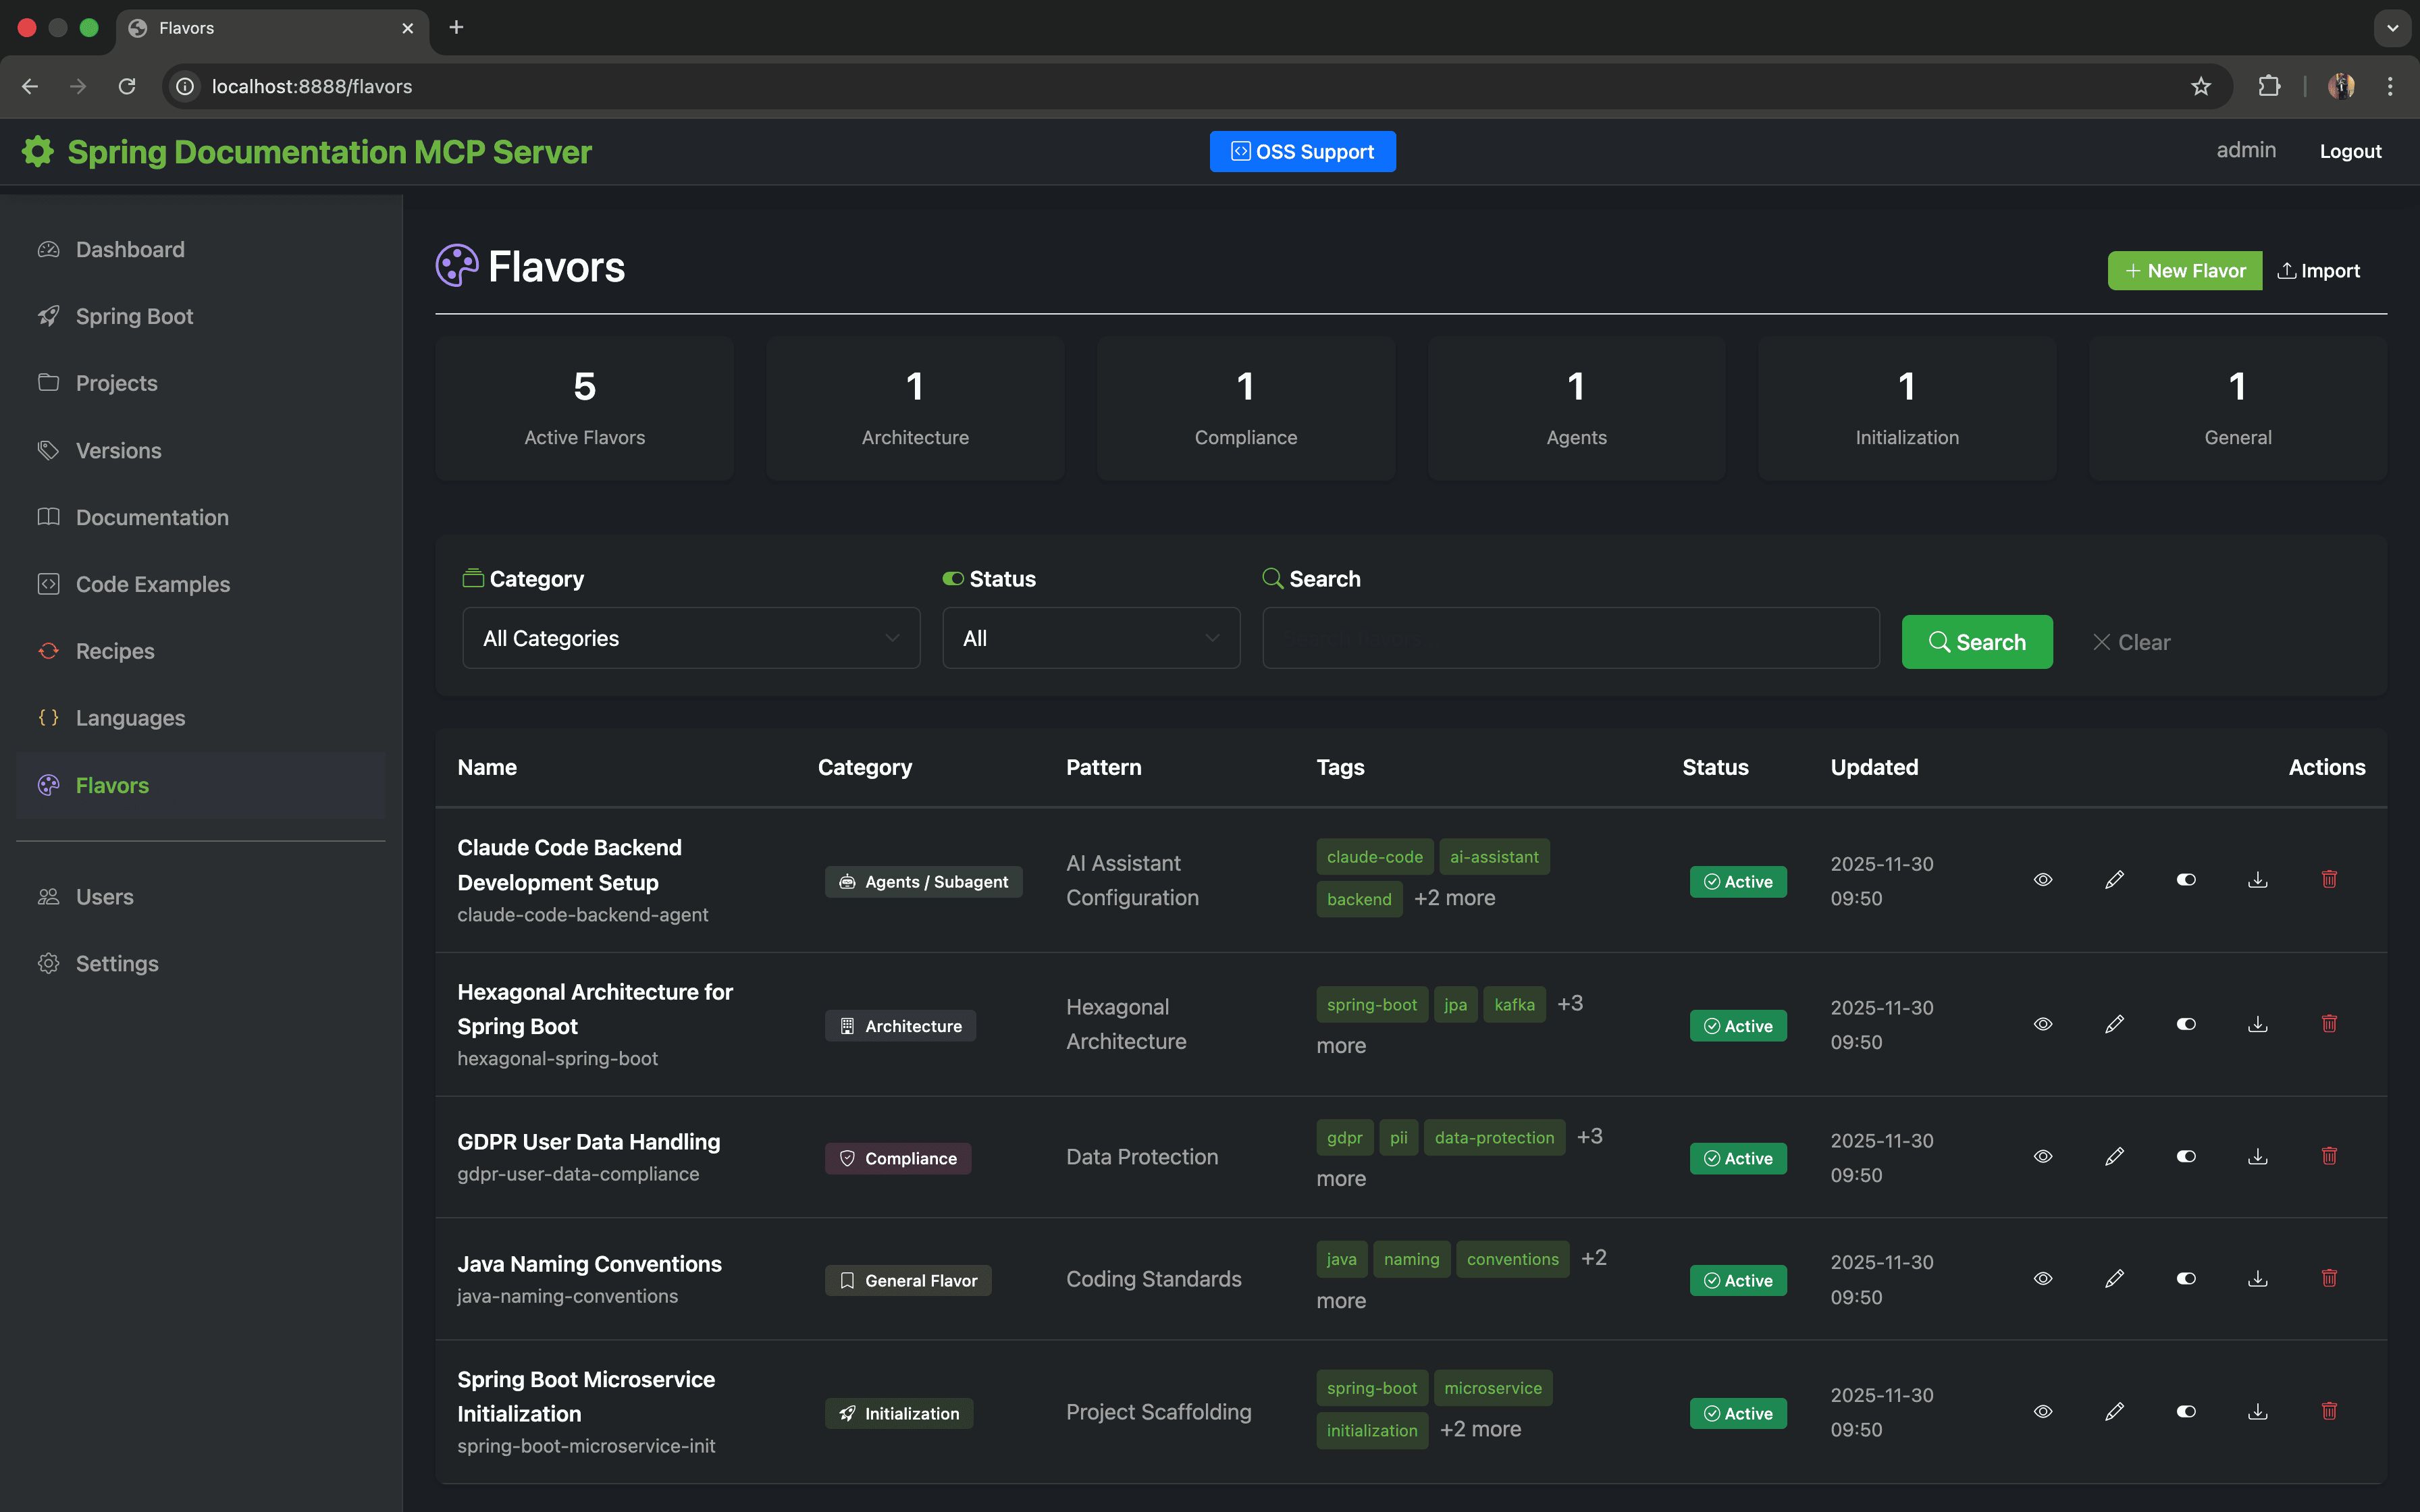Open the Category All Categories dropdown
The height and width of the screenshot is (1512, 2420).
690,638
